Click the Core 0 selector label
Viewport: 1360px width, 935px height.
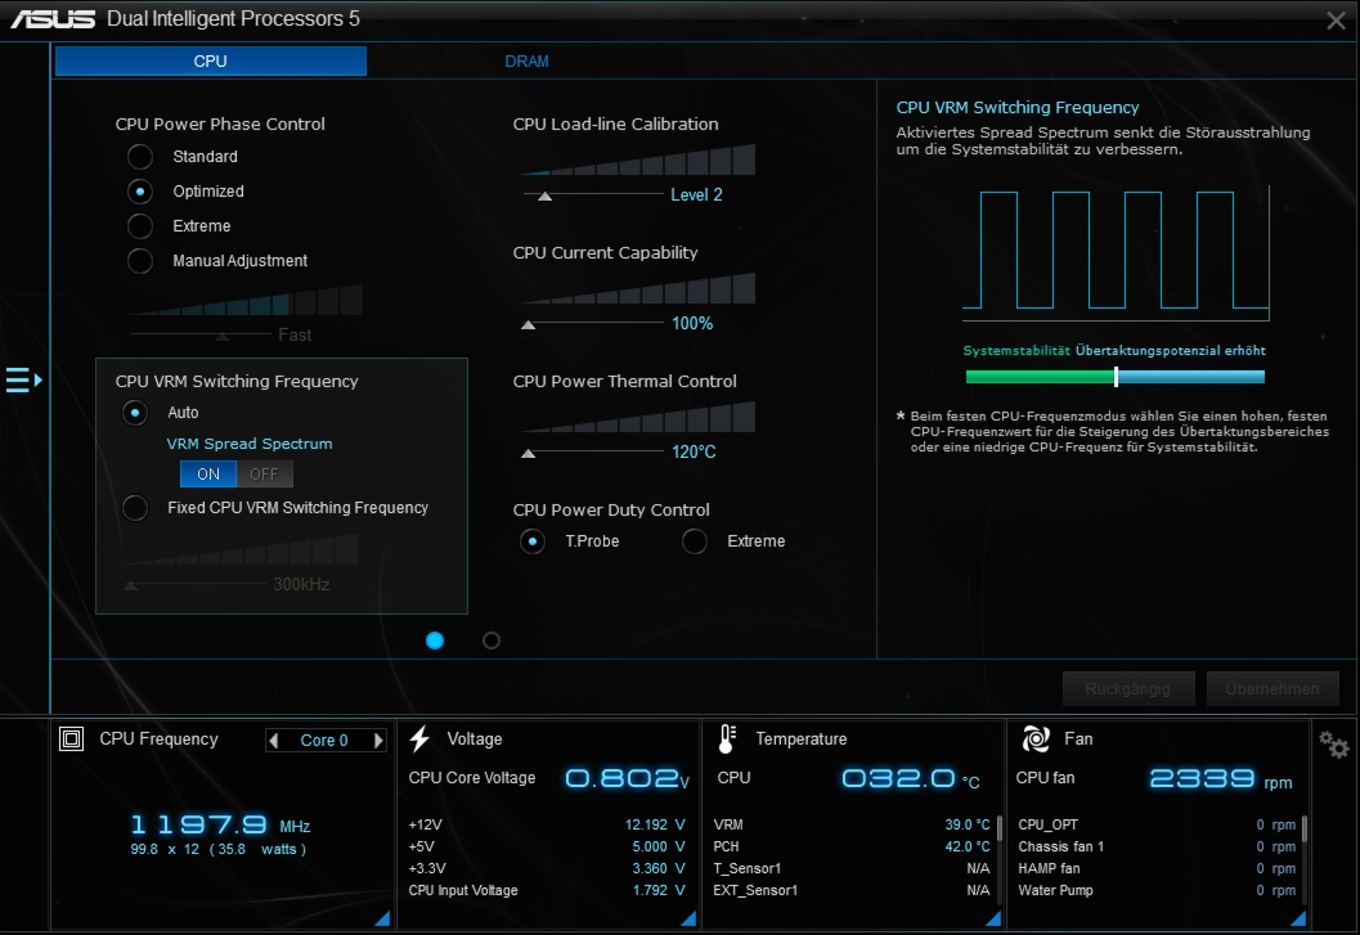[324, 740]
